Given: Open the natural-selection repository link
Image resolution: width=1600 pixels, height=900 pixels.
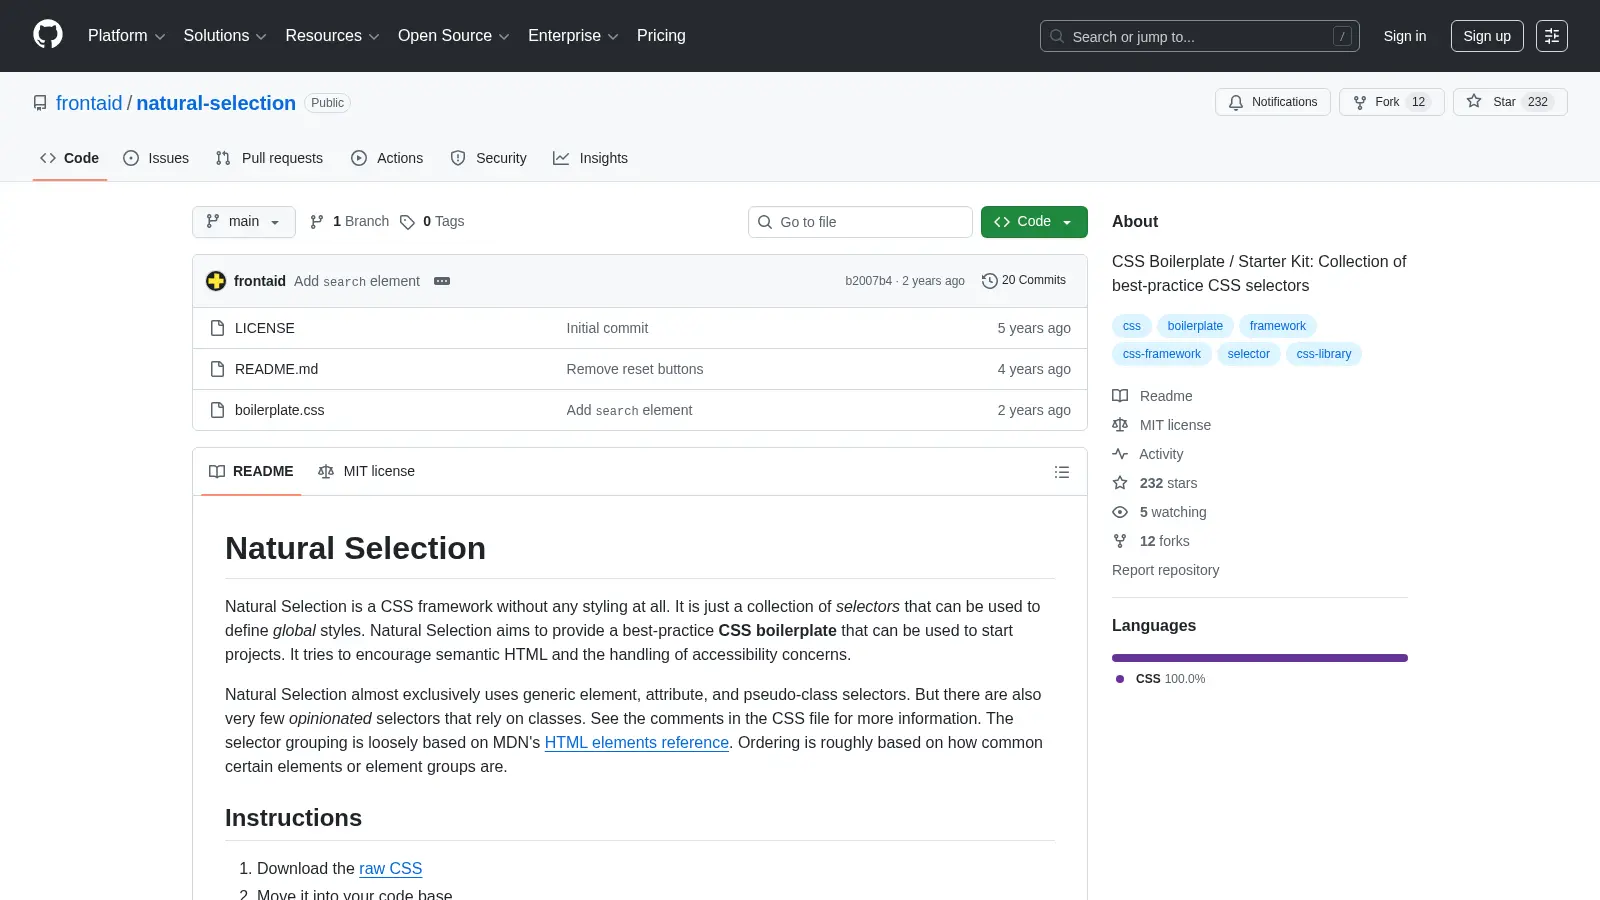Looking at the screenshot, I should click(x=216, y=103).
